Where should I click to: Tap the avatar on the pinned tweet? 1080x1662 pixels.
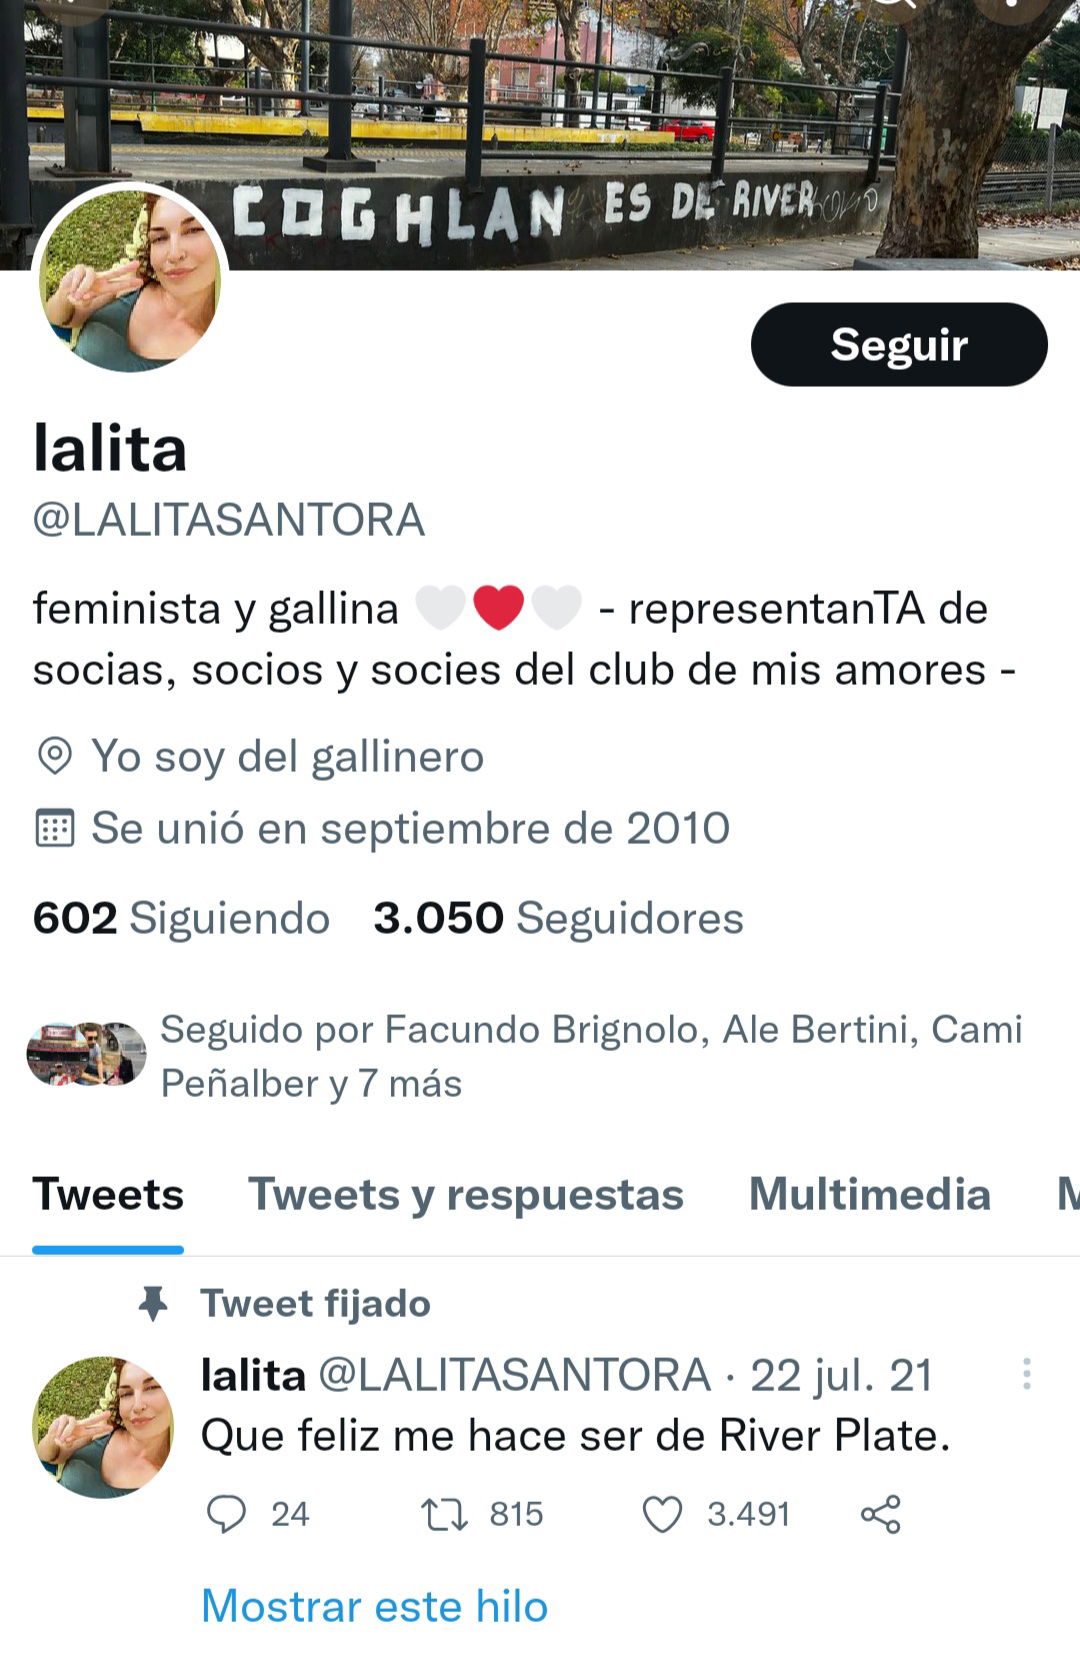[103, 1427]
